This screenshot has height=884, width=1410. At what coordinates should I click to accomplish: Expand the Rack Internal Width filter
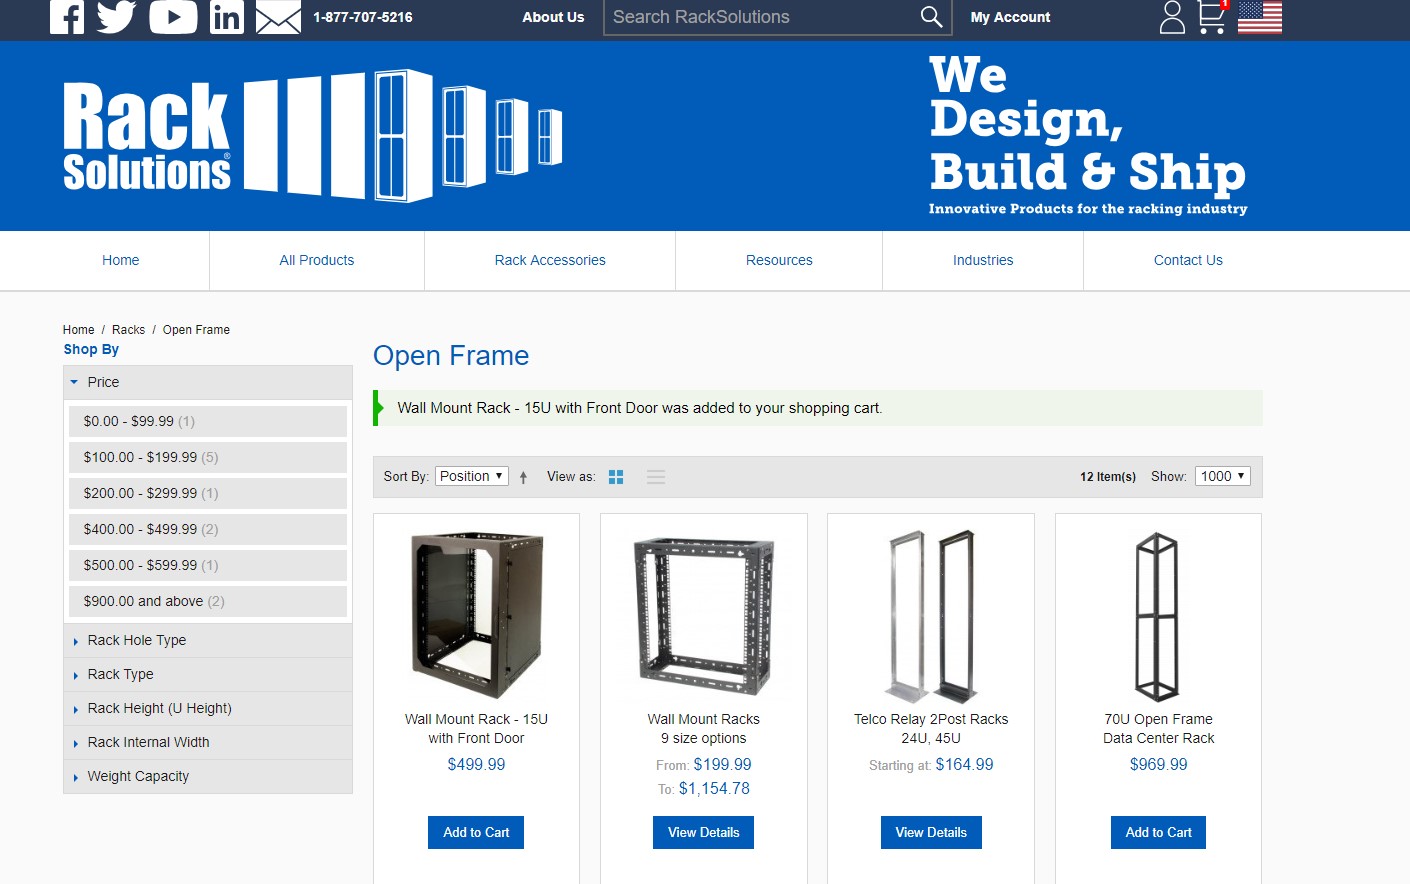(x=208, y=742)
